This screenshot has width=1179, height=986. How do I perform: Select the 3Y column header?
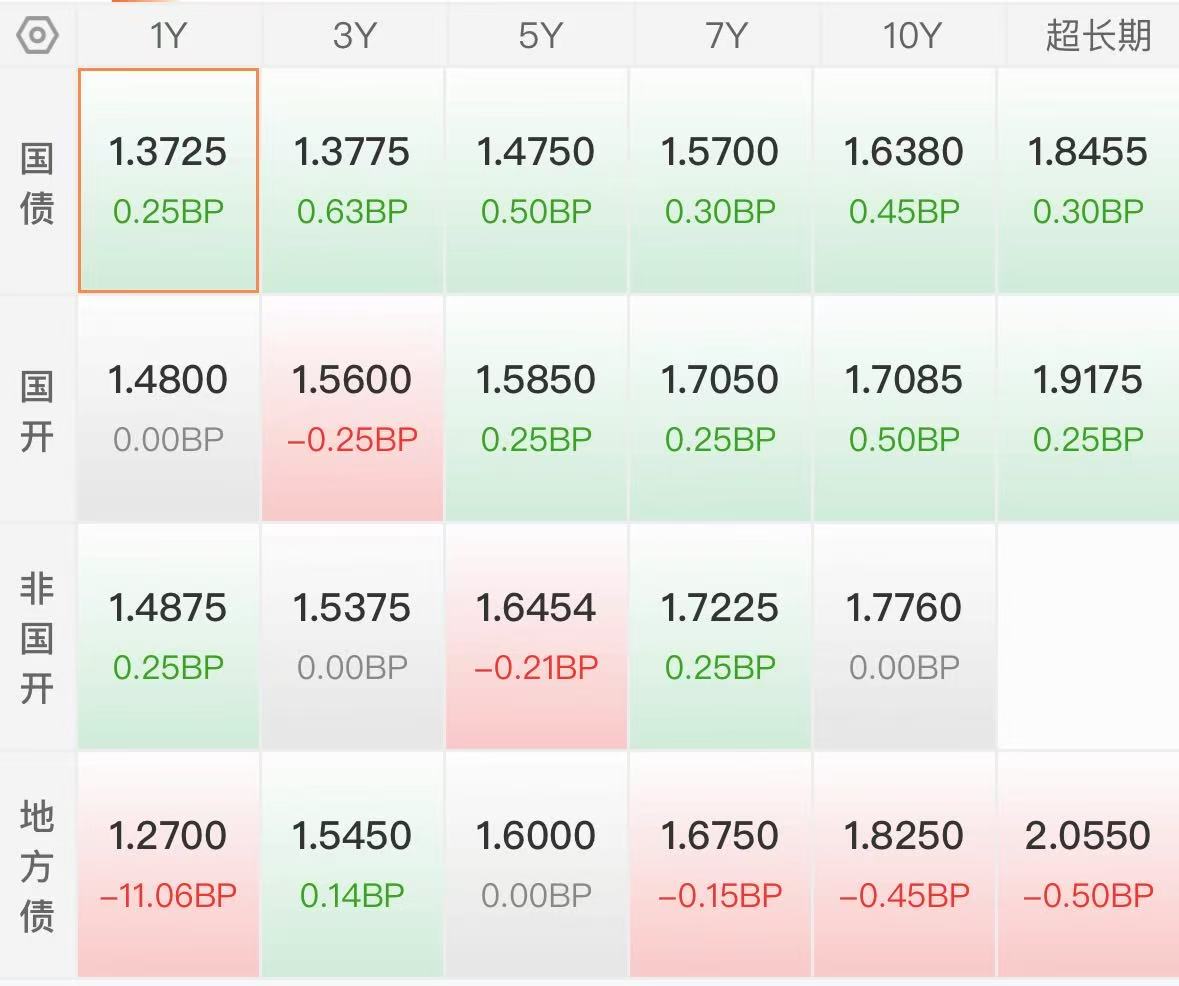click(x=353, y=35)
